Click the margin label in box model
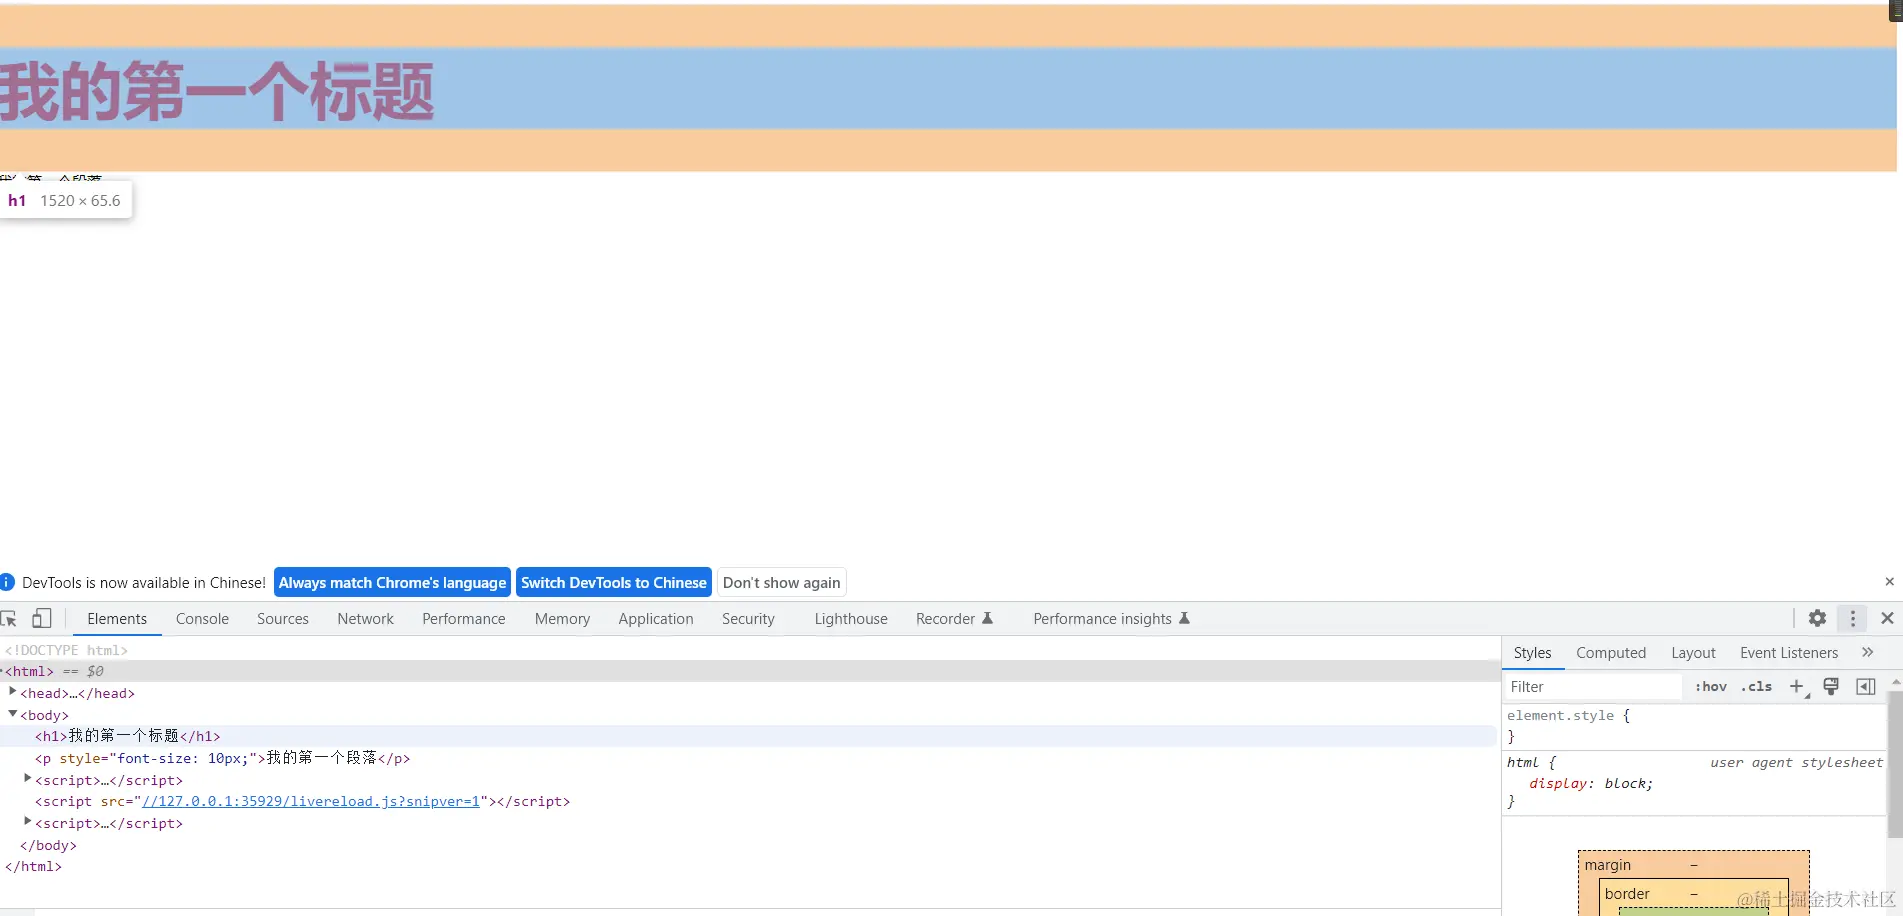 coord(1607,865)
